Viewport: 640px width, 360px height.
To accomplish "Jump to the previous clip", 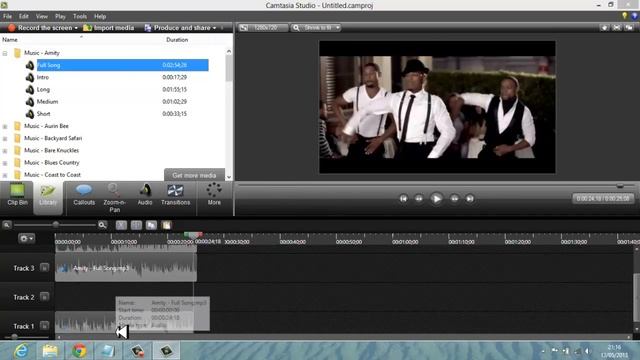I will [403, 199].
